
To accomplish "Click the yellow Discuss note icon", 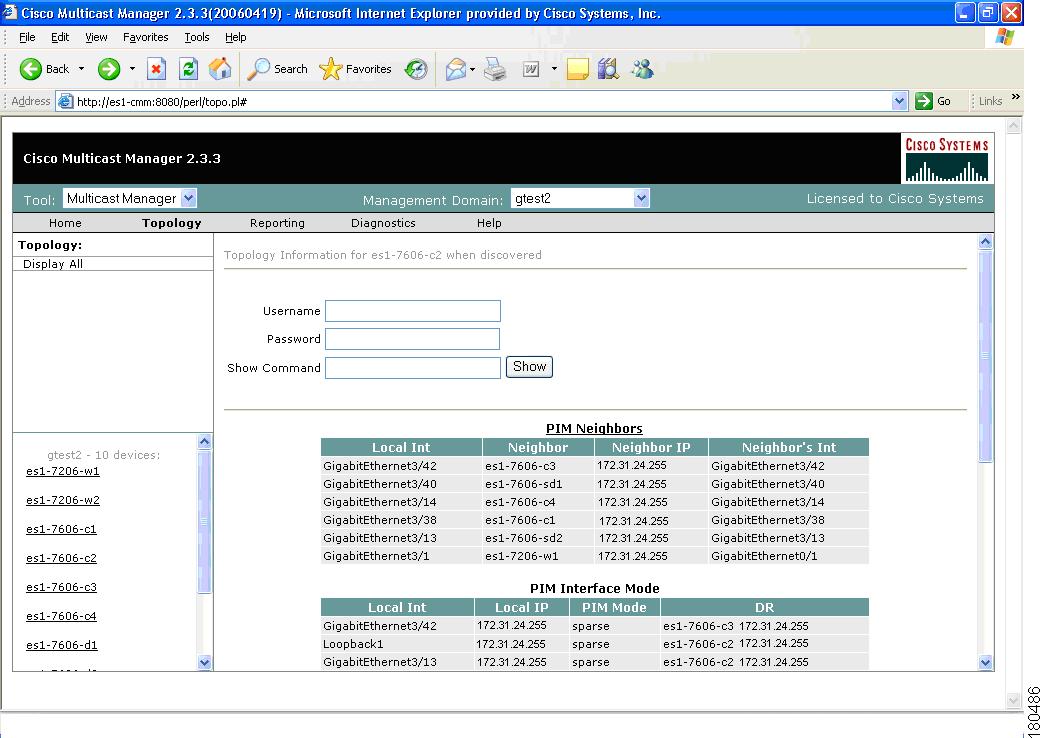I will point(577,69).
